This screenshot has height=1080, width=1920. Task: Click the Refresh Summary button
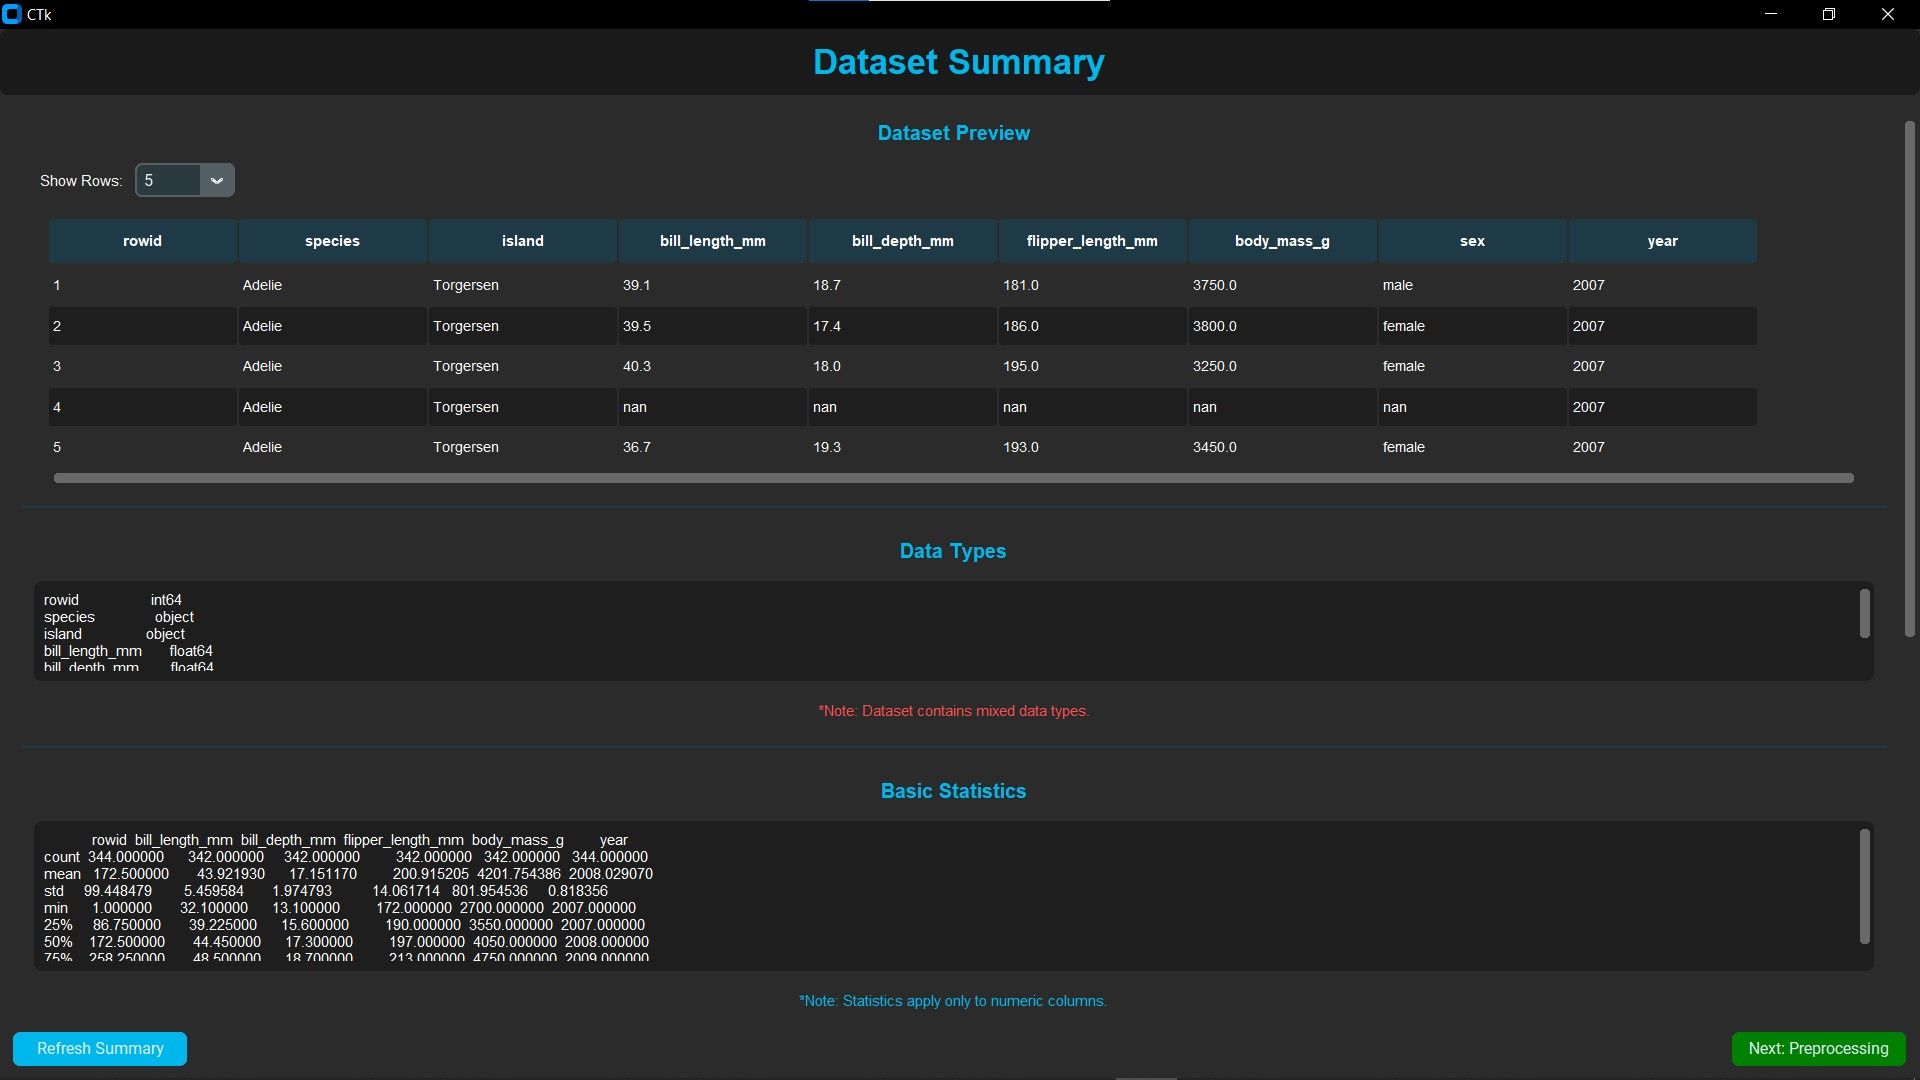coord(100,1048)
